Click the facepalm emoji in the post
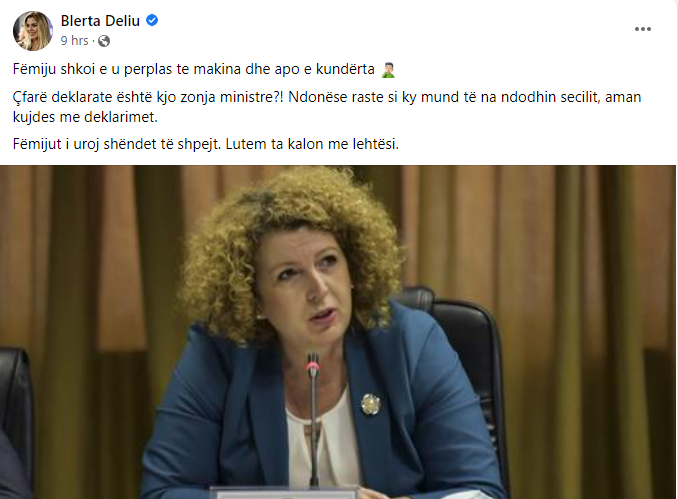This screenshot has width=678, height=499. (x=388, y=70)
